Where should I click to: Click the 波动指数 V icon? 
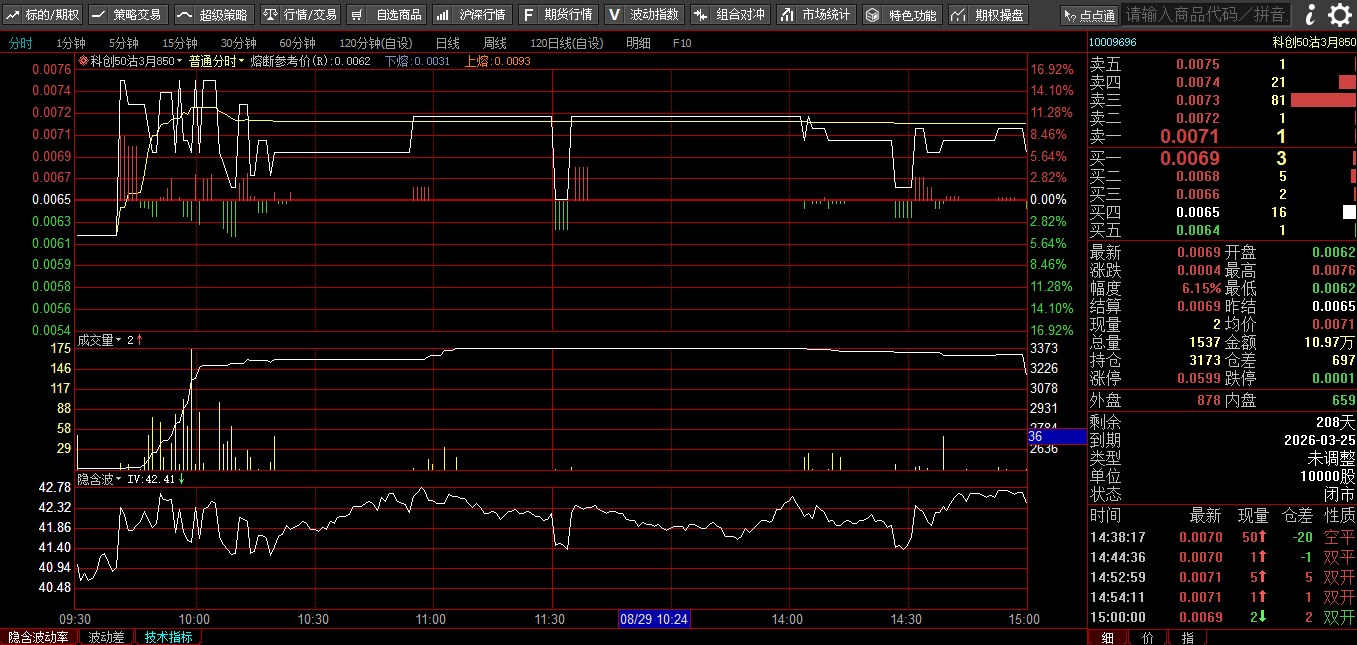[613, 15]
